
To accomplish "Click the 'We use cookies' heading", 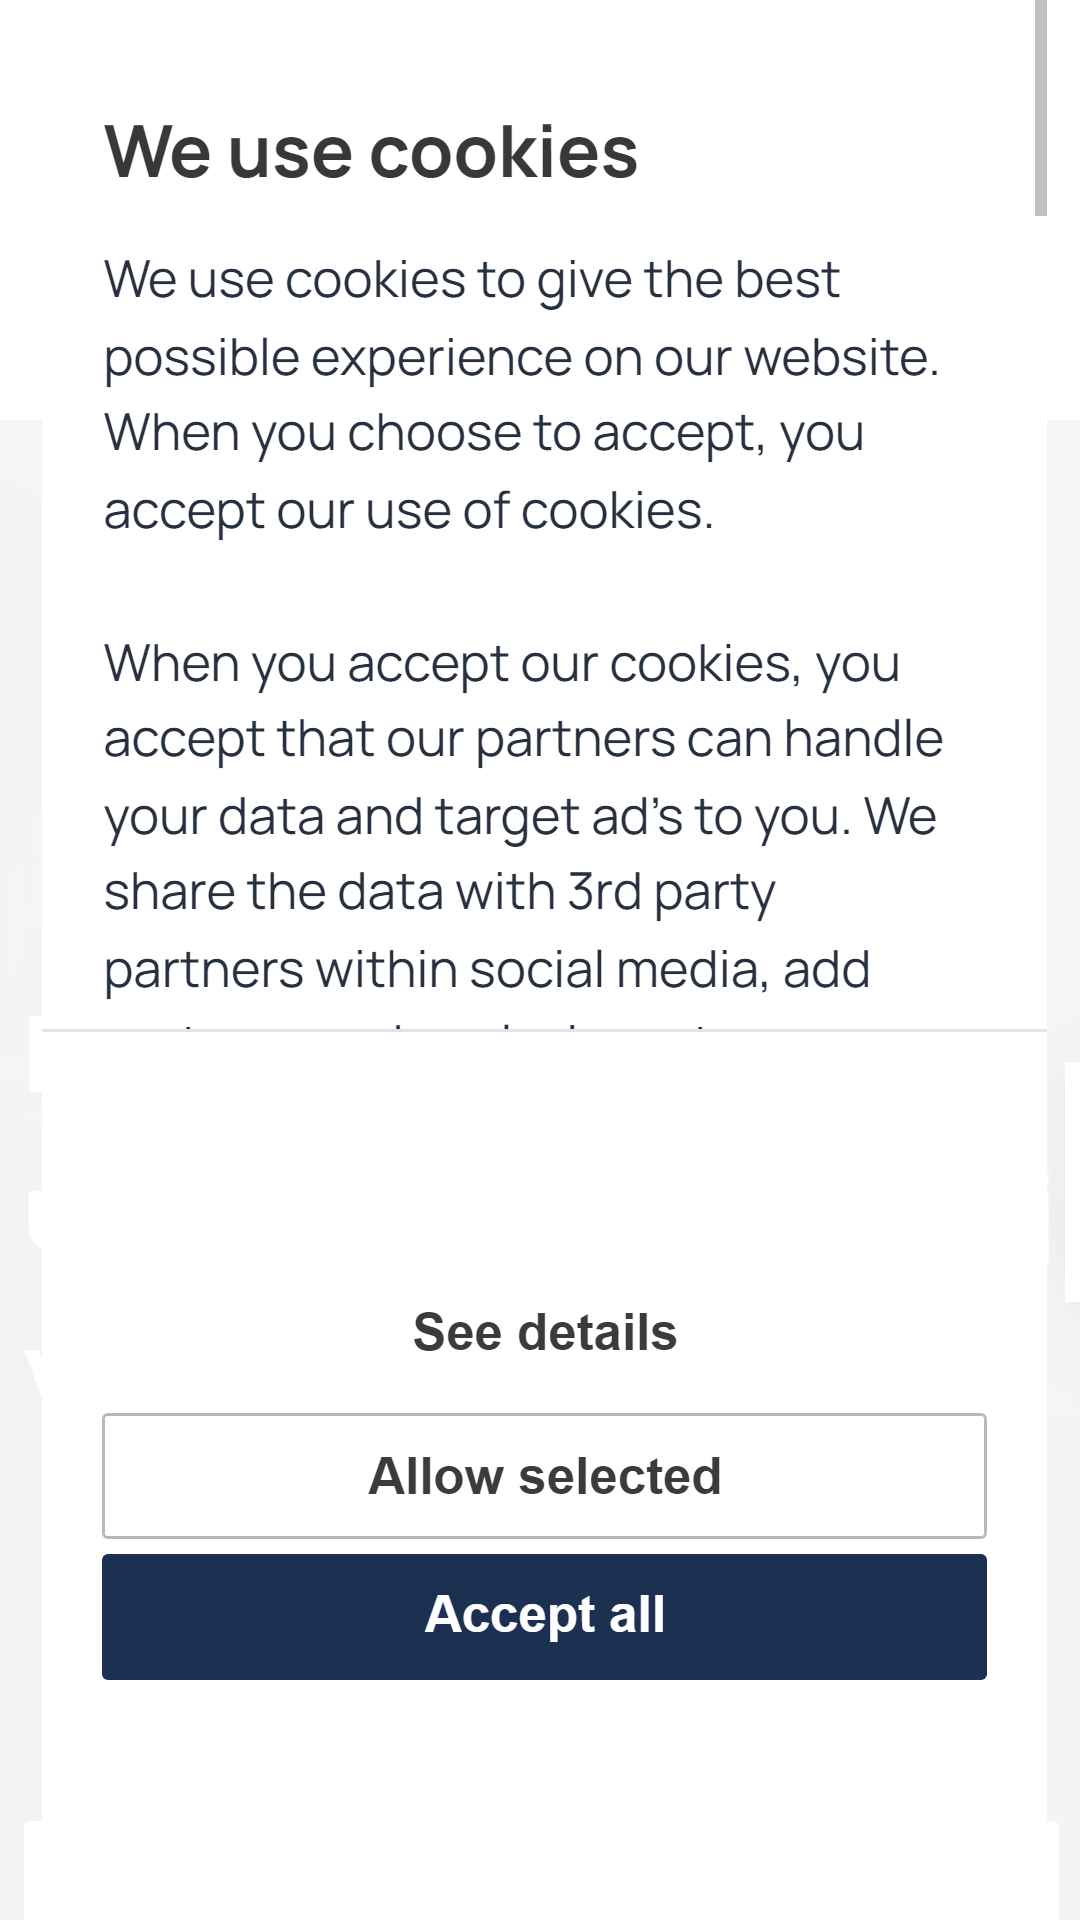I will pyautogui.click(x=371, y=152).
